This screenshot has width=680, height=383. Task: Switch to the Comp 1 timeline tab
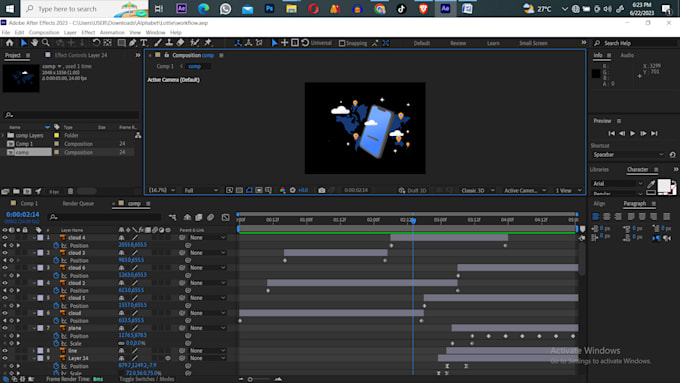coord(29,203)
